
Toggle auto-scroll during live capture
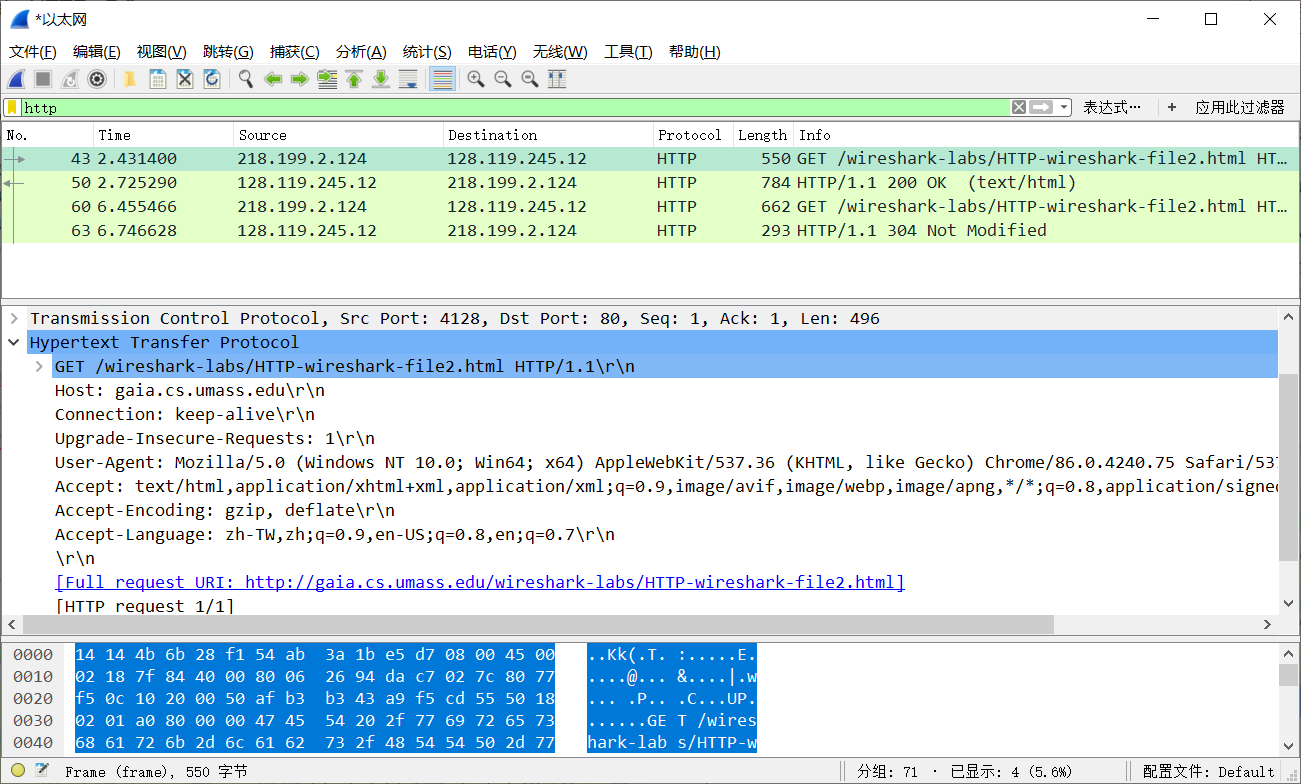407,79
